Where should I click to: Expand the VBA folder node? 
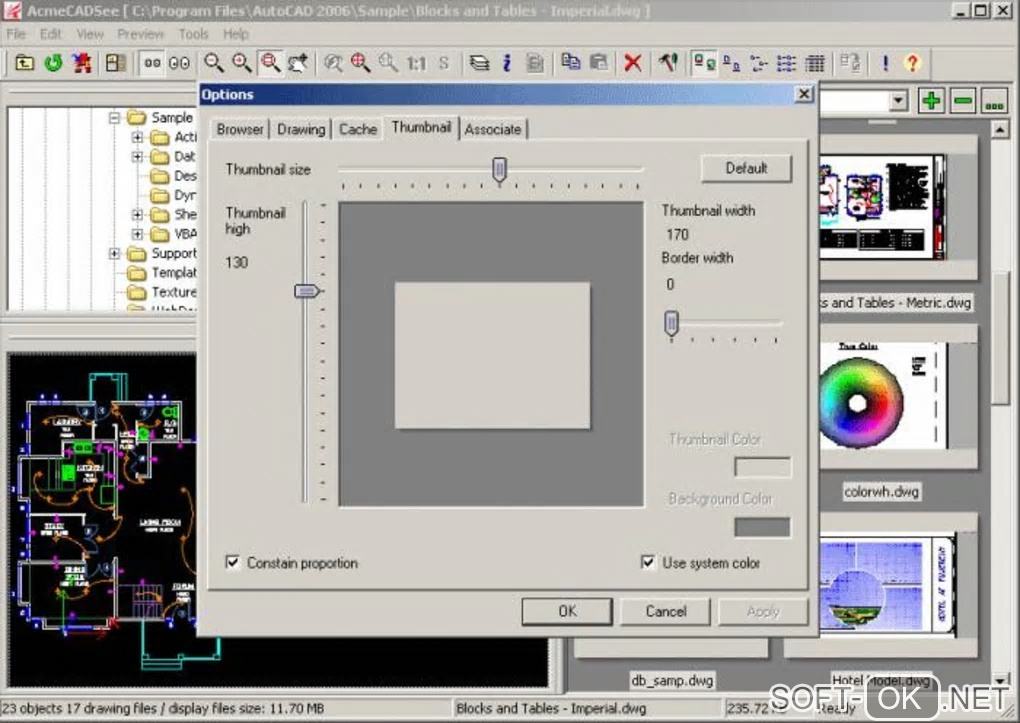(x=137, y=234)
